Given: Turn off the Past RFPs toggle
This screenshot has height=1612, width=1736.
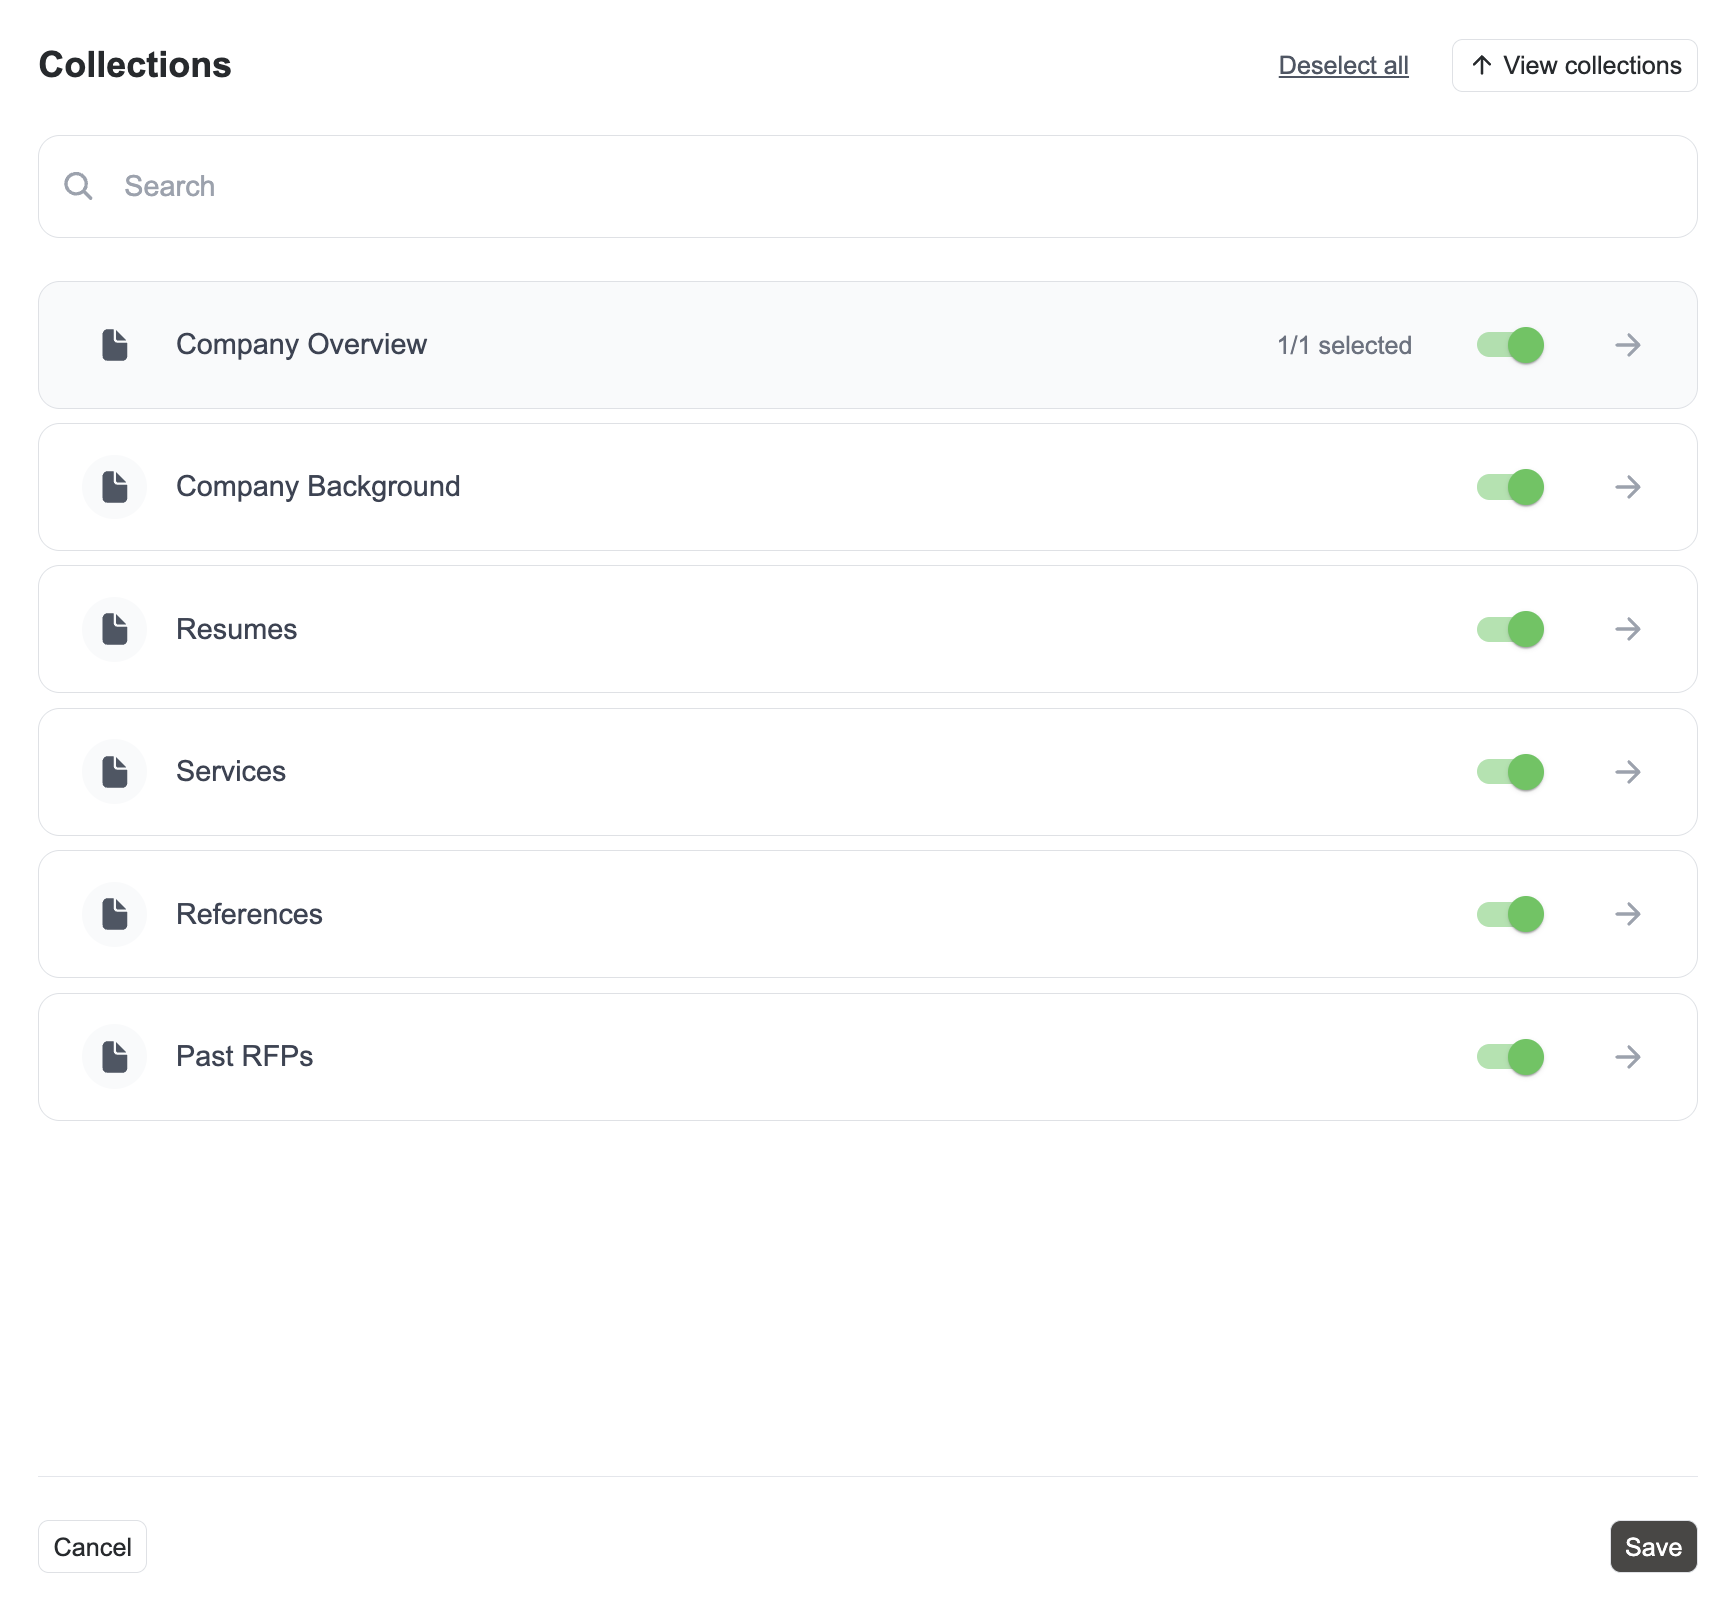Looking at the screenshot, I should click(1510, 1057).
